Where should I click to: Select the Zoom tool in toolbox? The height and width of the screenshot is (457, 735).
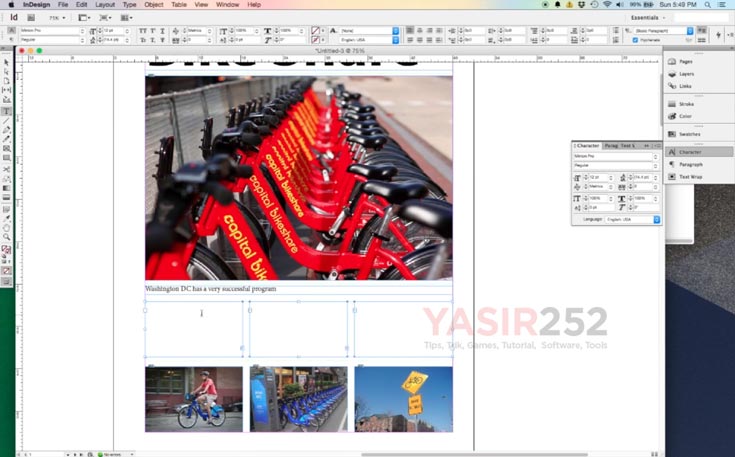6,236
